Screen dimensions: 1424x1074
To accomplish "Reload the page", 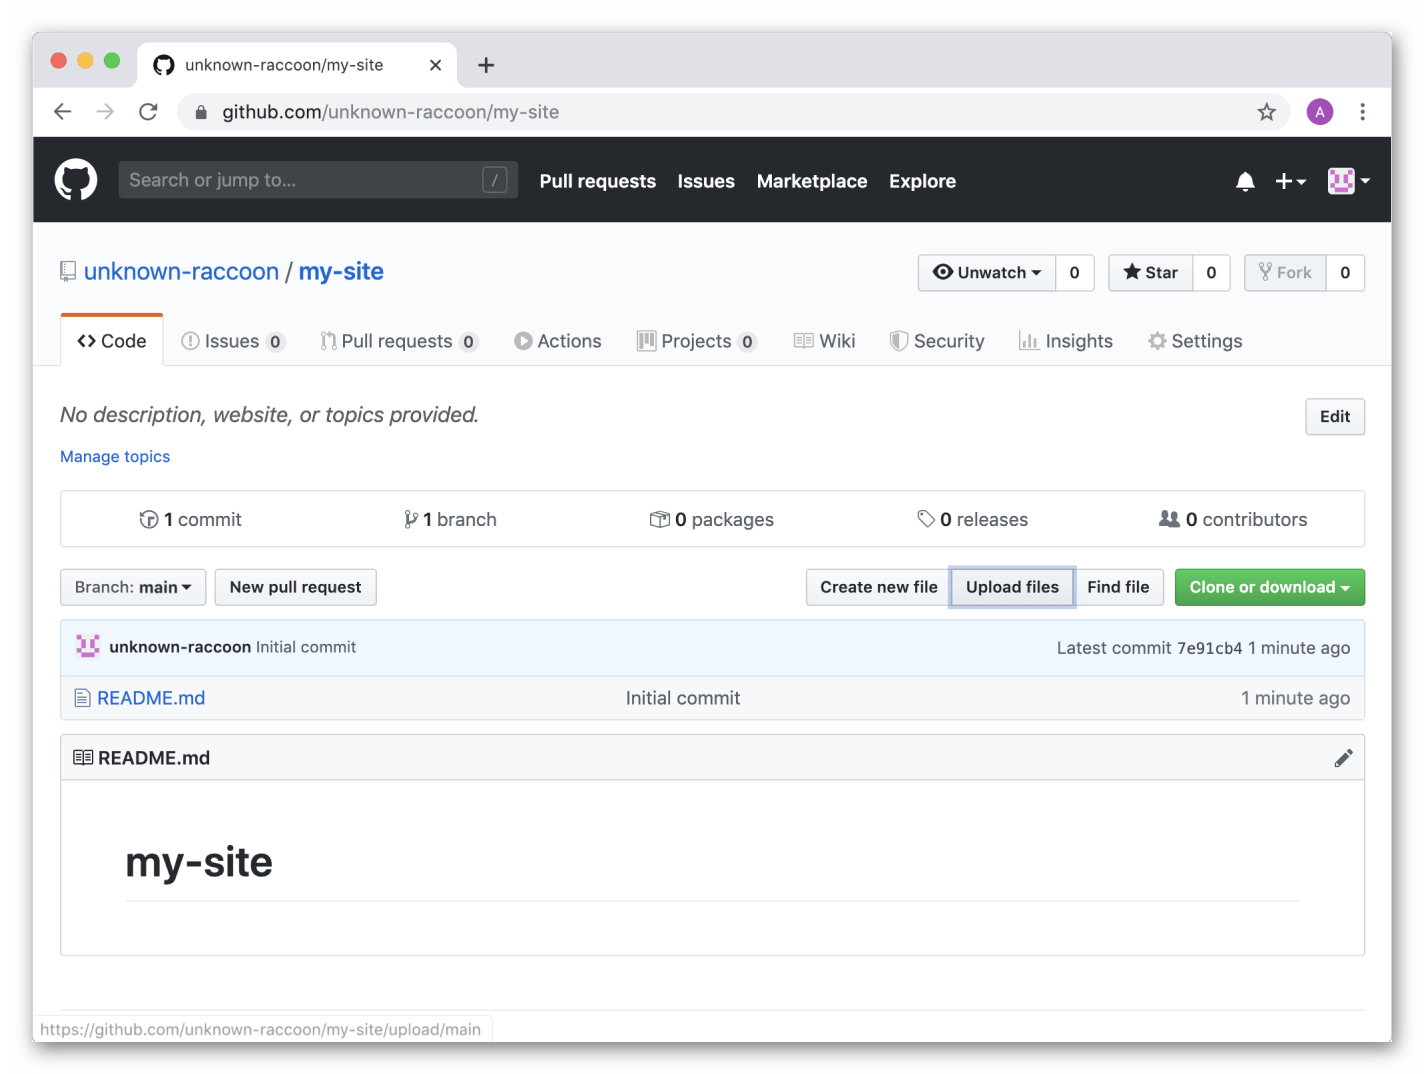I will point(148,112).
